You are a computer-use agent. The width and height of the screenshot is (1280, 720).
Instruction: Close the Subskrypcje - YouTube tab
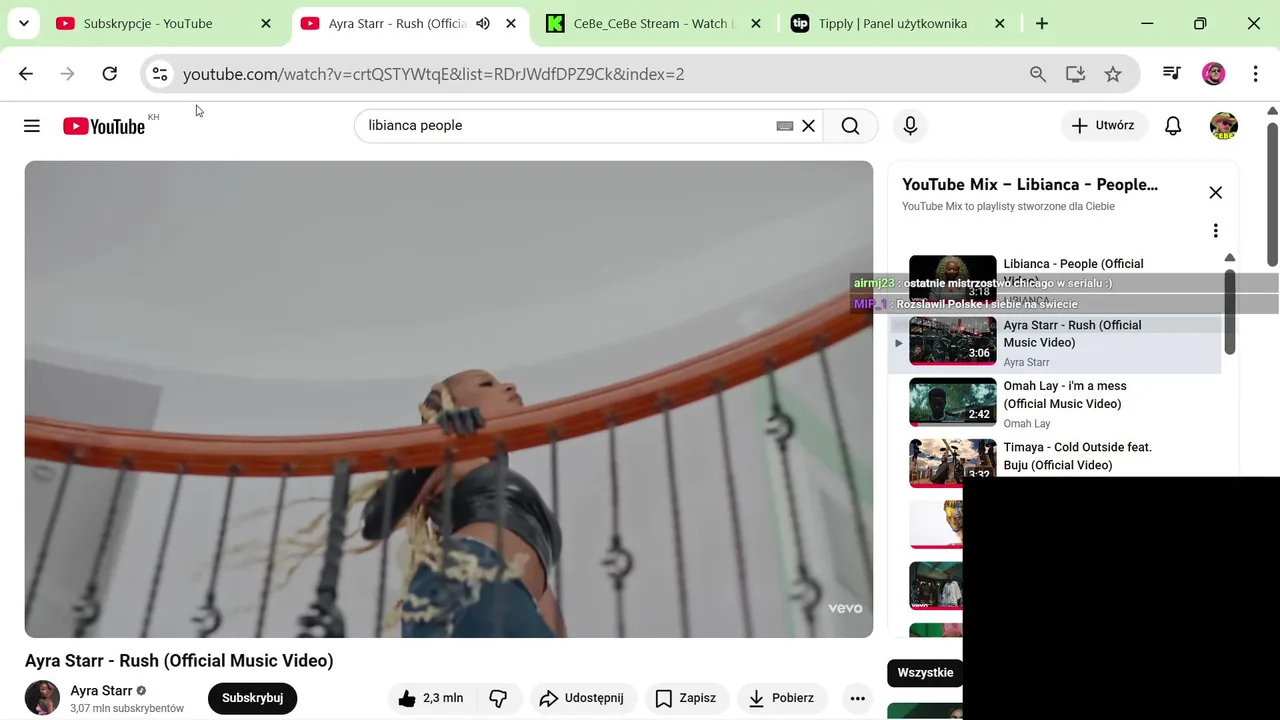[x=266, y=23]
